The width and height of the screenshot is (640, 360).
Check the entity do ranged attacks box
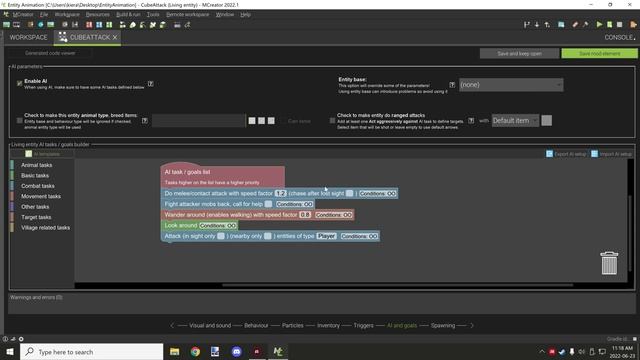click(332, 120)
